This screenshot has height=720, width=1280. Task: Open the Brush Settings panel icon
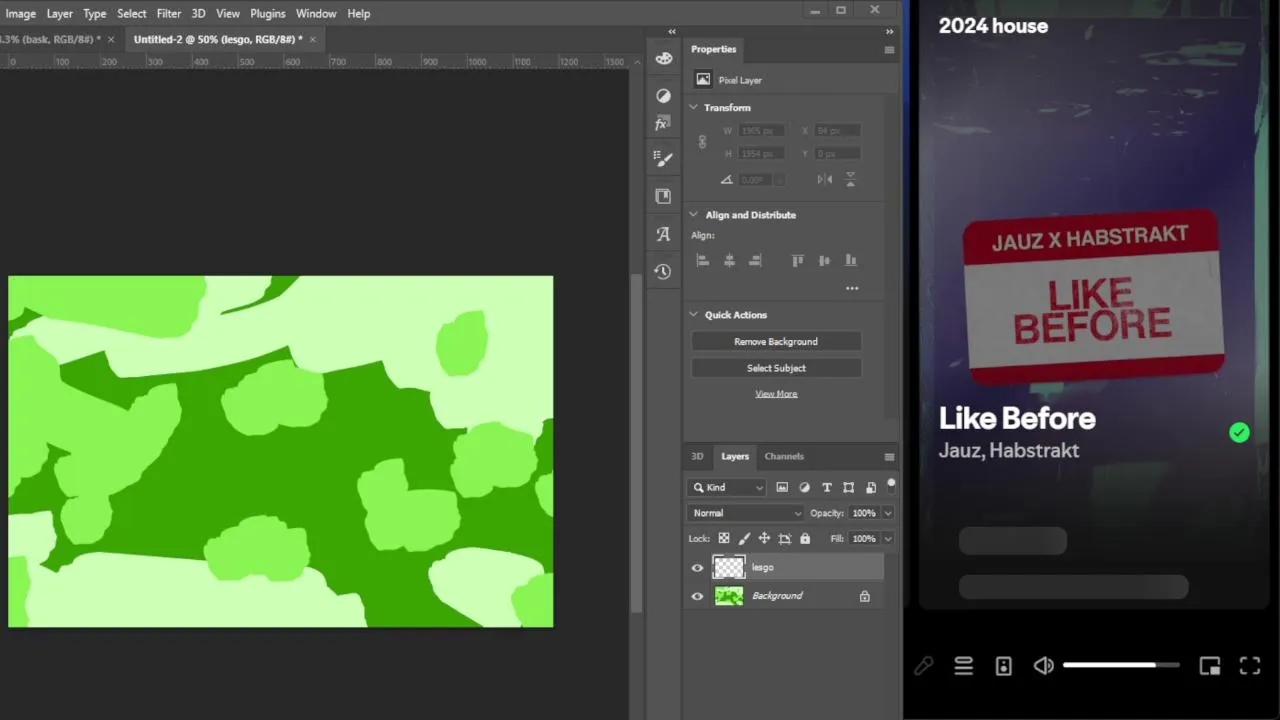point(663,158)
